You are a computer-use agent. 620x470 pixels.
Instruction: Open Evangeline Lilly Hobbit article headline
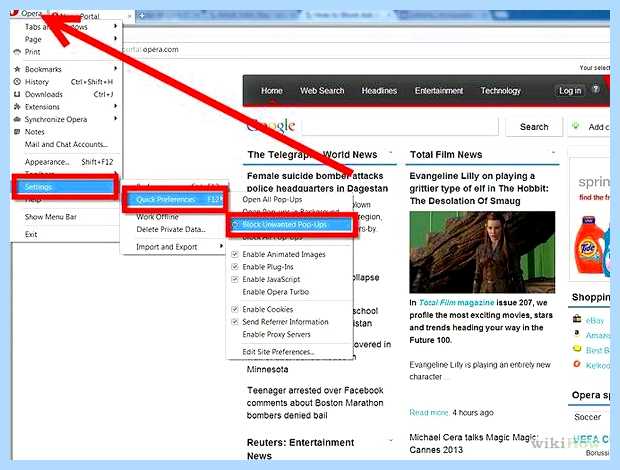point(479,189)
